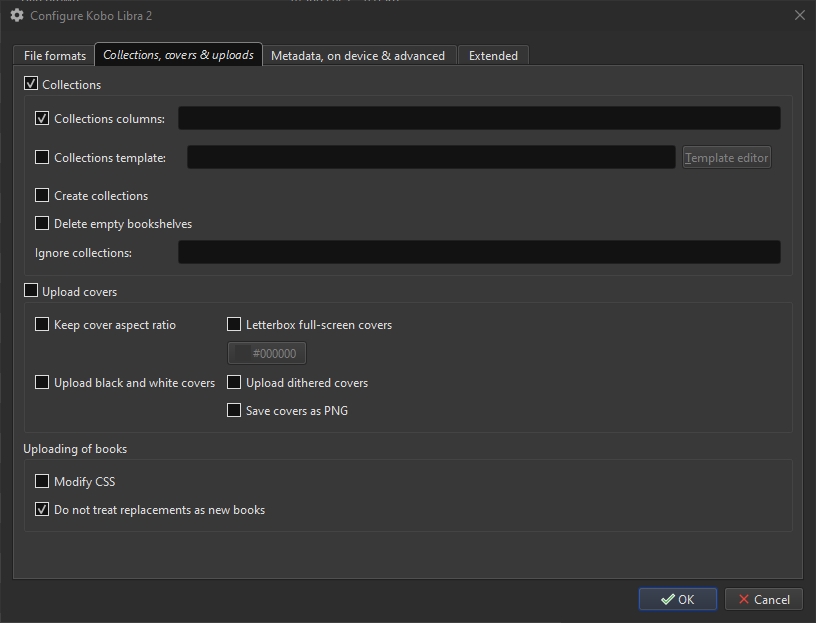This screenshot has height=623, width=816.
Task: Open the Template editor
Action: (727, 158)
